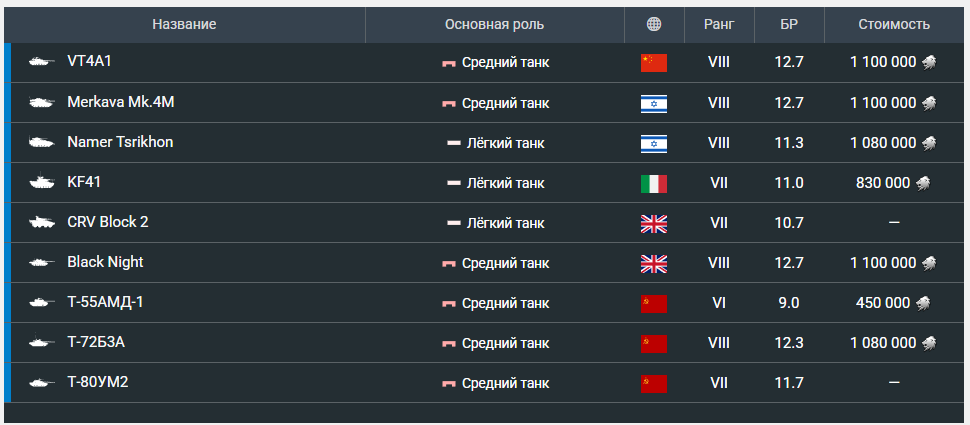Sort by the Основная роль column header

pos(494,24)
